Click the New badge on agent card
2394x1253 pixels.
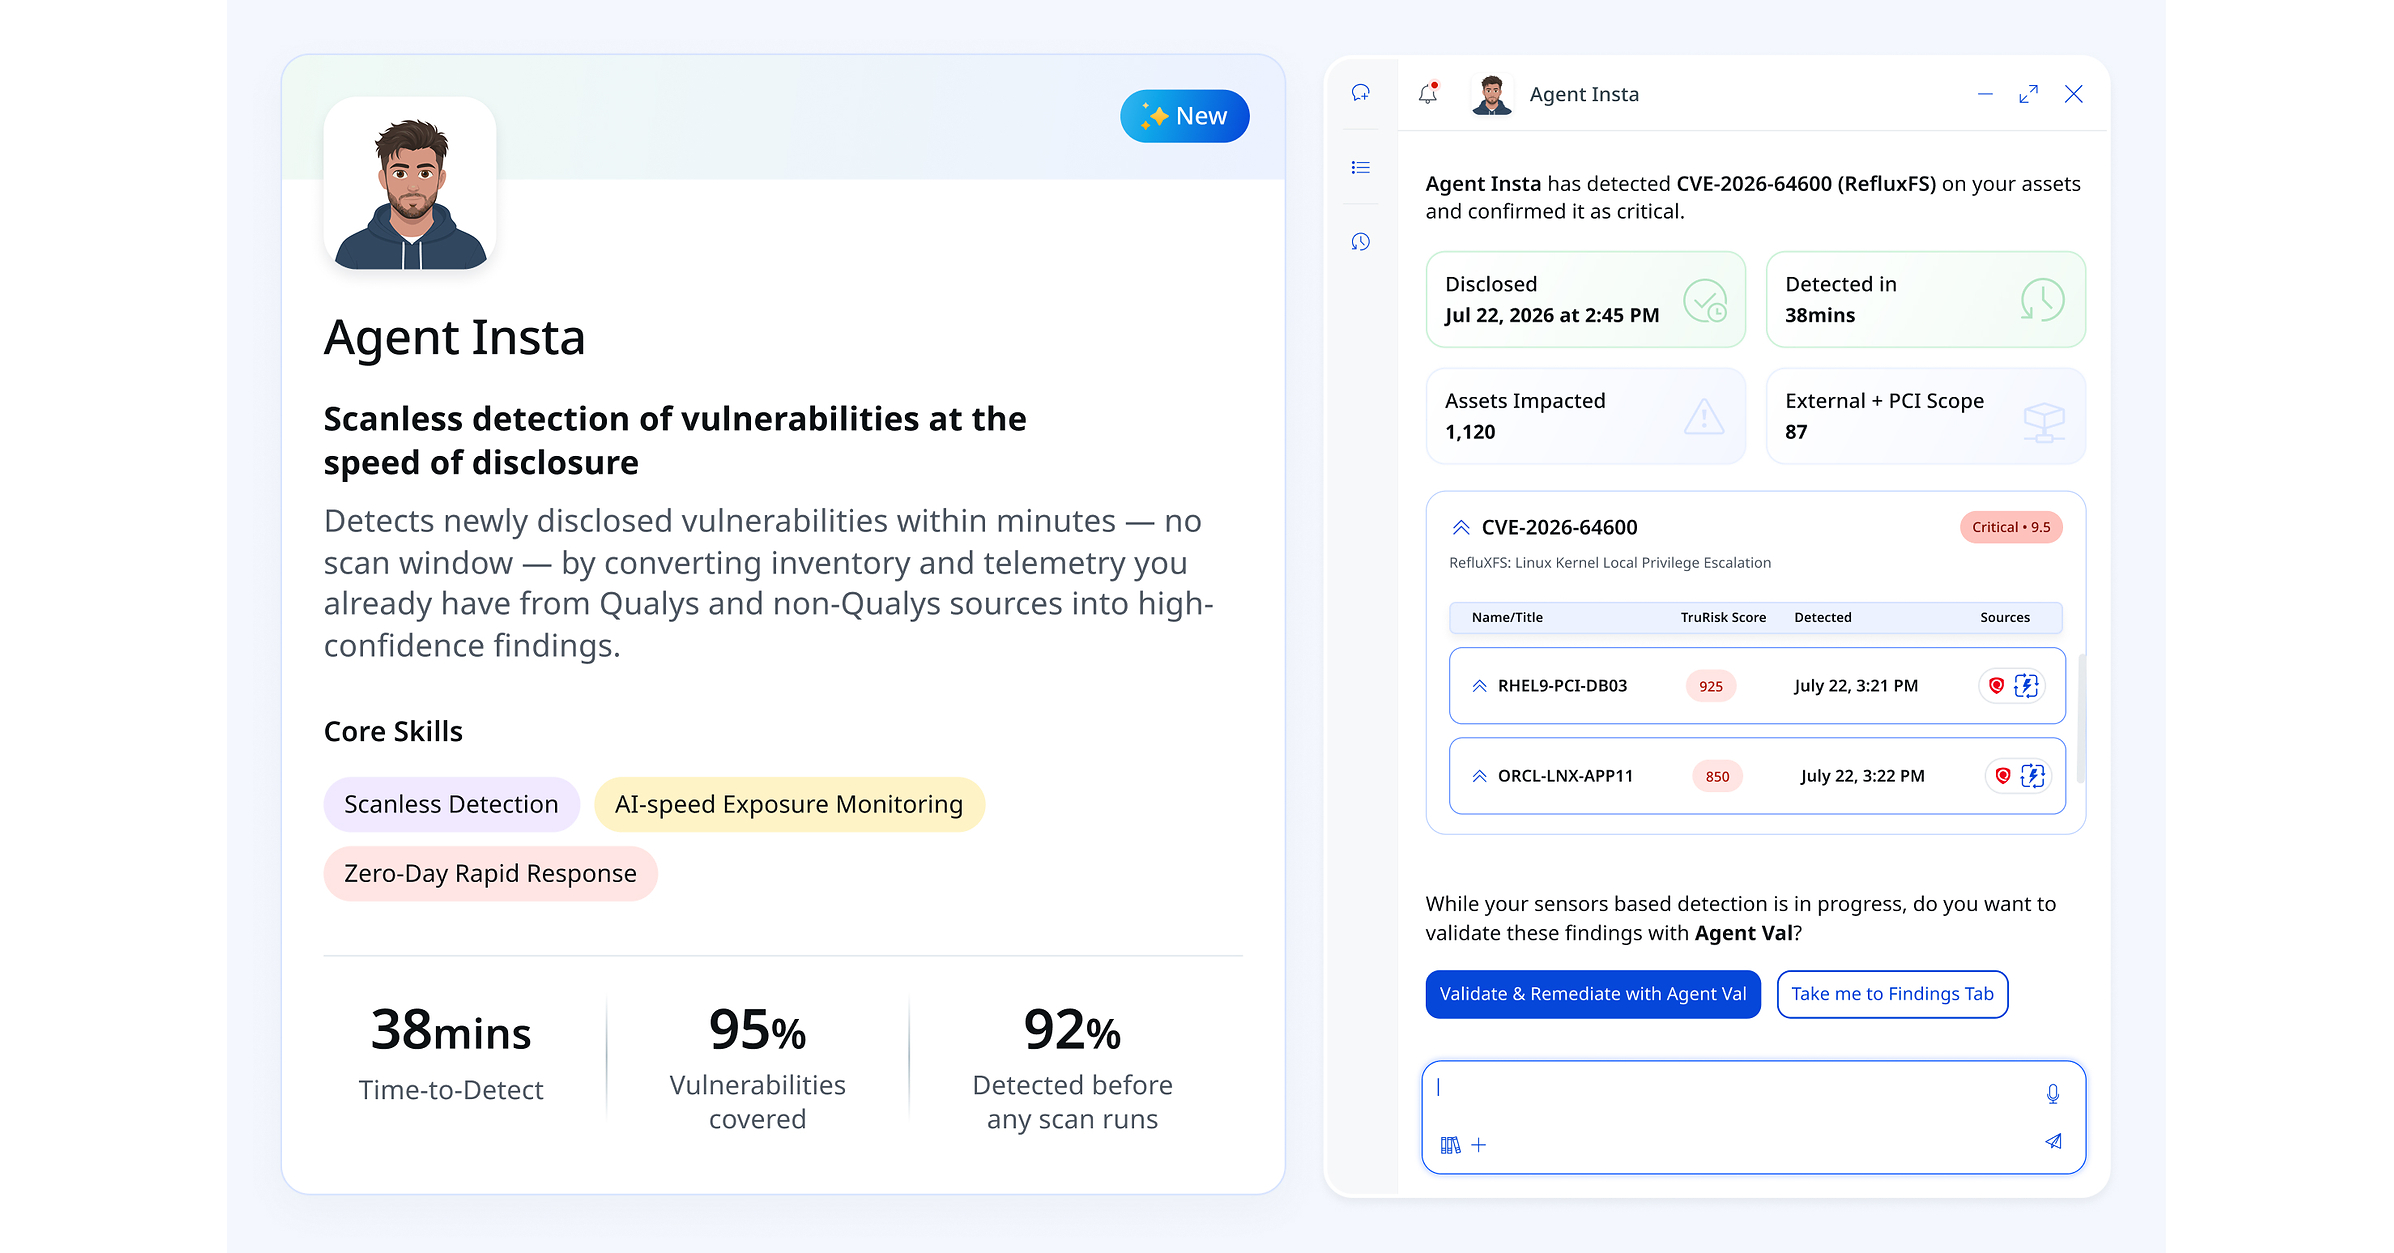point(1184,116)
